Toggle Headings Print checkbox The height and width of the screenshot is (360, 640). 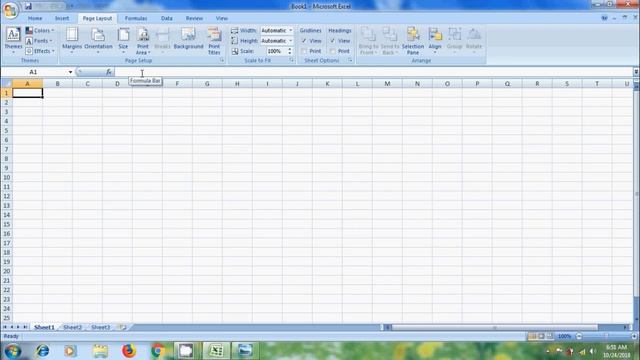(x=333, y=51)
